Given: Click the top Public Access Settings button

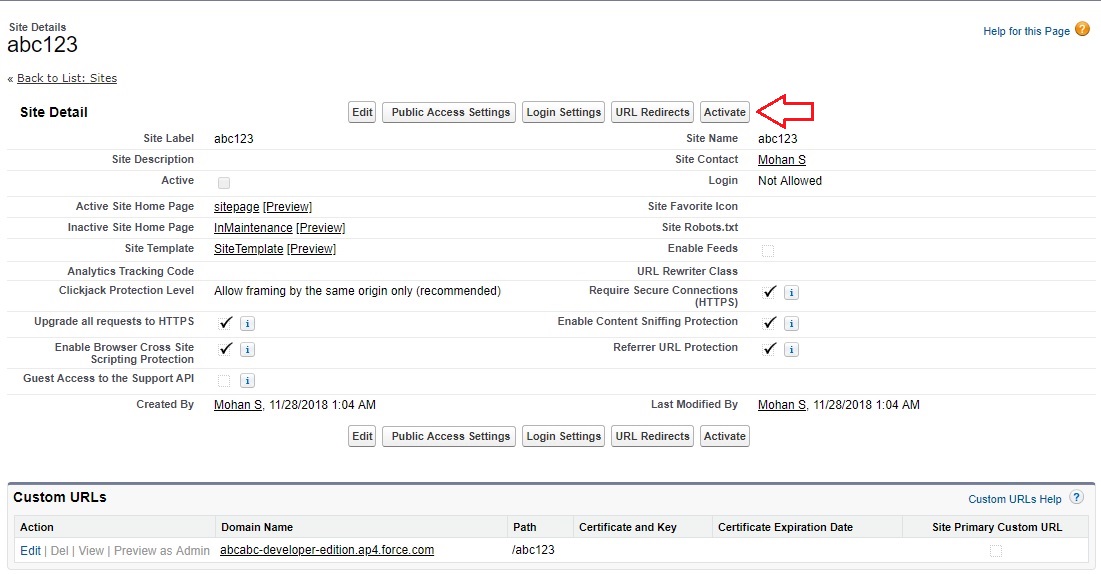Looking at the screenshot, I should point(450,112).
